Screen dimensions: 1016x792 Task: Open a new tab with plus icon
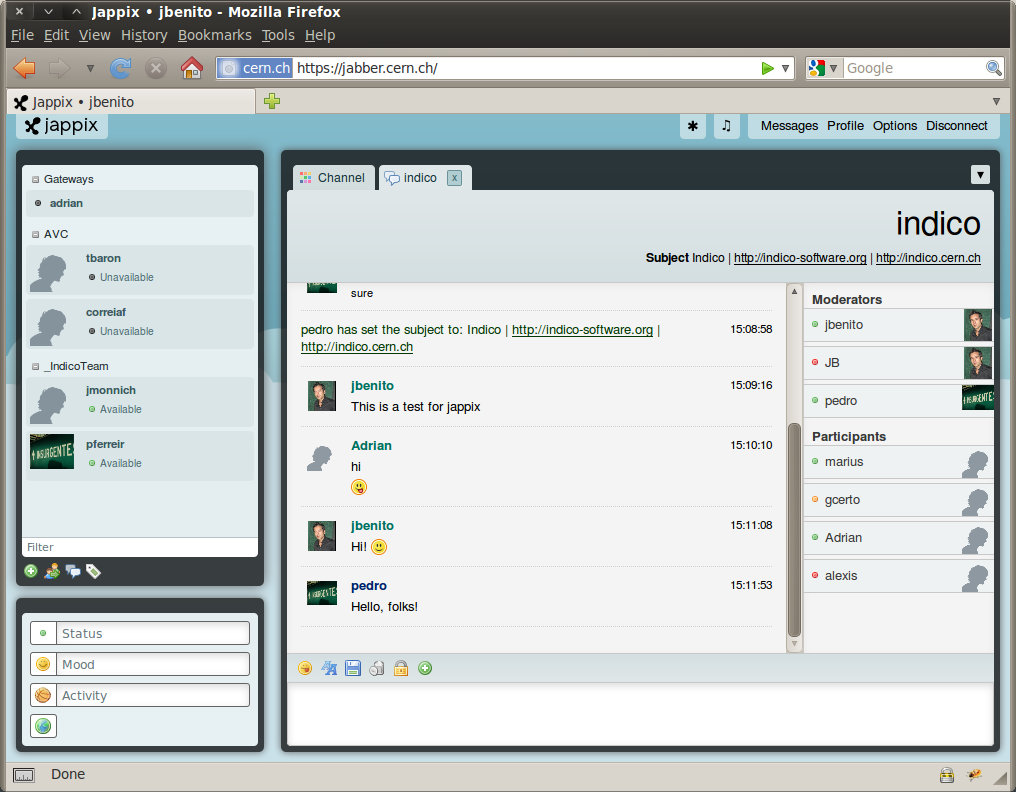tap(272, 101)
